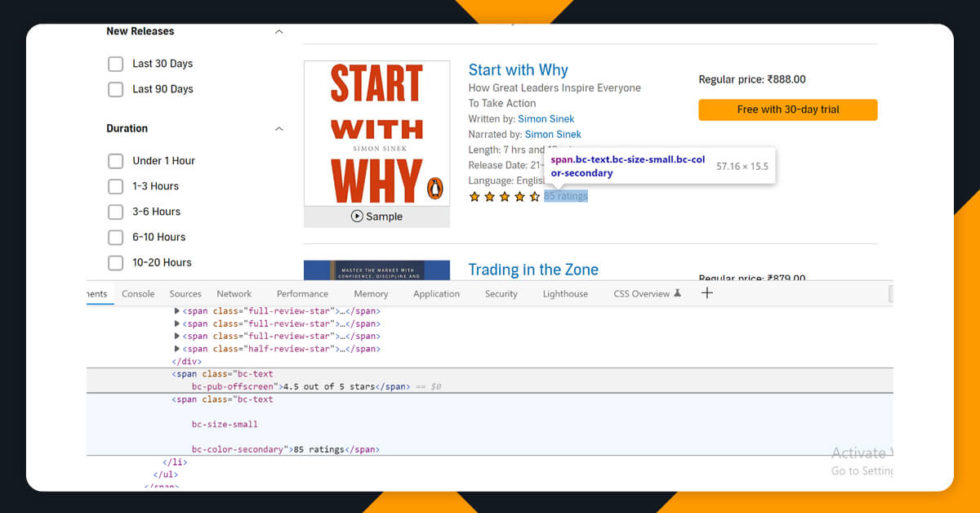The height and width of the screenshot is (513, 980).
Task: Click the bc-size-small class line
Action: pos(224,424)
